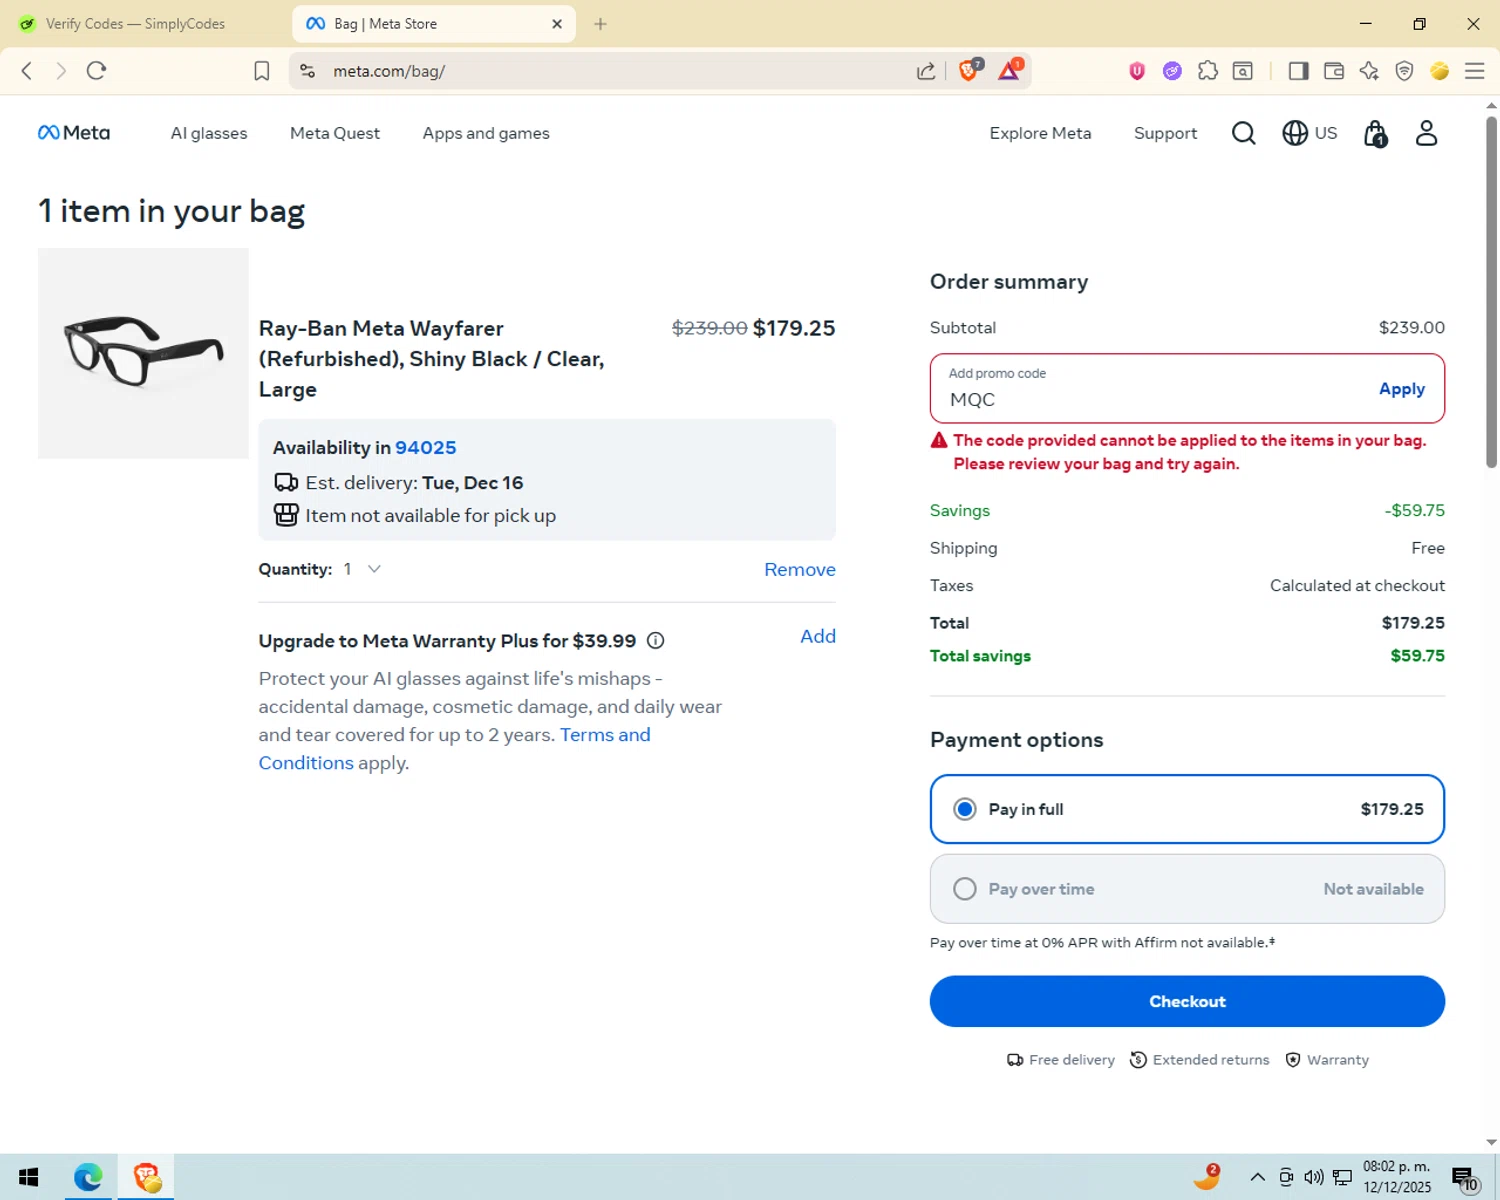
Task: View site information icon in address bar
Action: click(307, 71)
